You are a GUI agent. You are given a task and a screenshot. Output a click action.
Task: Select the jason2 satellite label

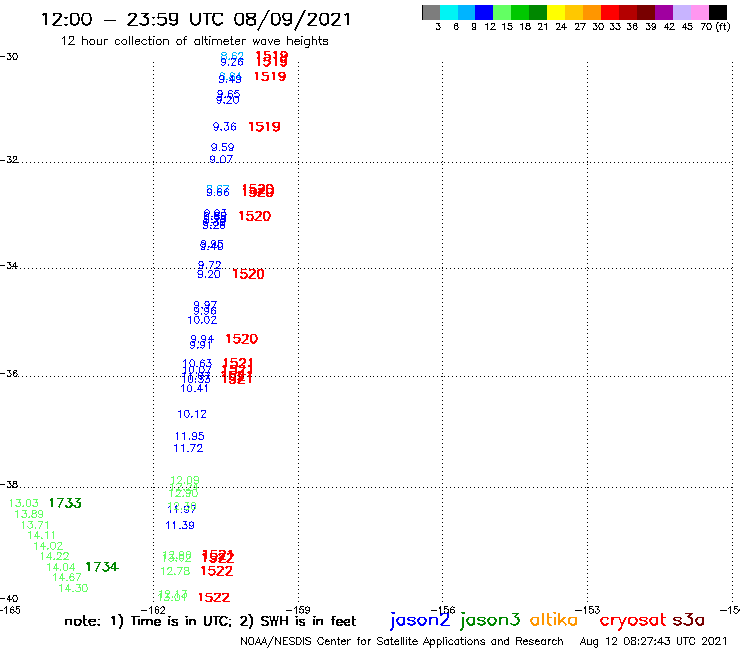(420, 620)
